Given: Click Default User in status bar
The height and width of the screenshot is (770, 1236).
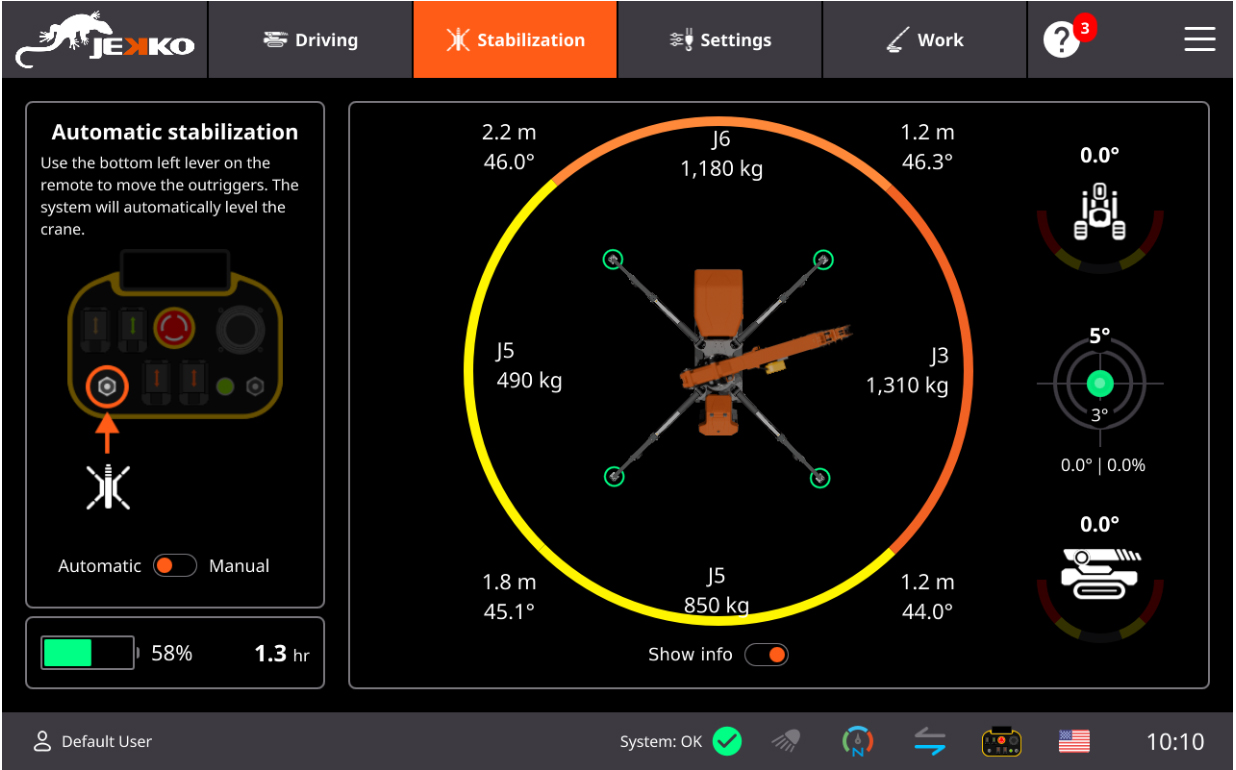Looking at the screenshot, I should 93,741.
